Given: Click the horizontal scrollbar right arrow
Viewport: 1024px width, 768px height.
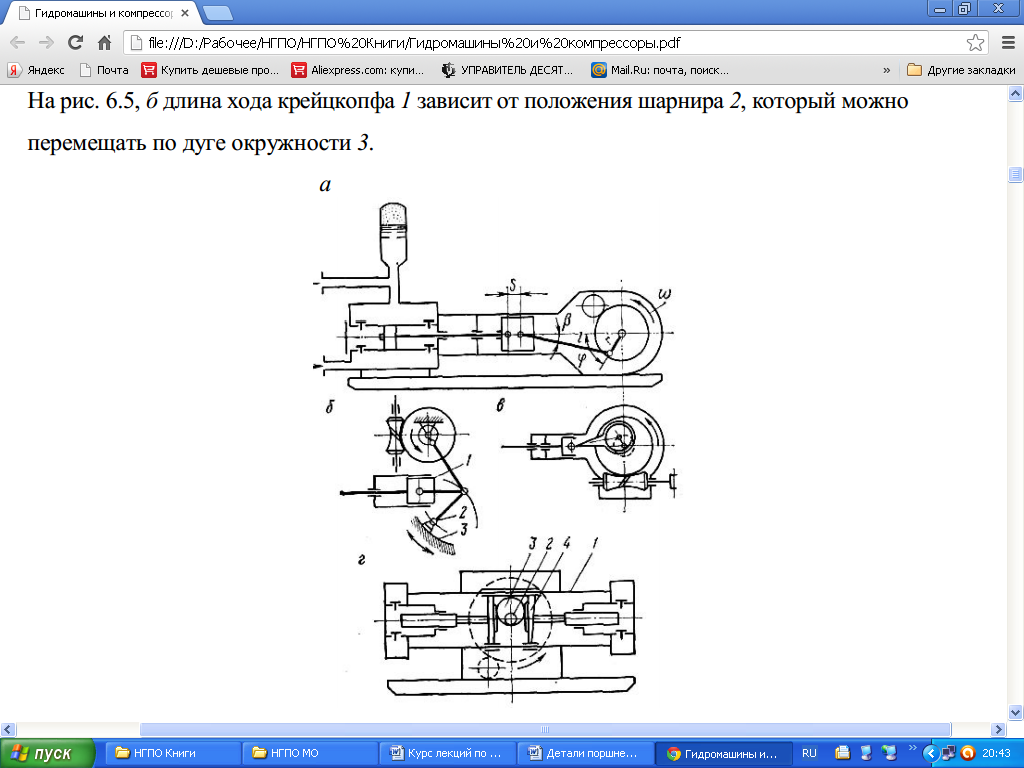Looking at the screenshot, I should [998, 729].
